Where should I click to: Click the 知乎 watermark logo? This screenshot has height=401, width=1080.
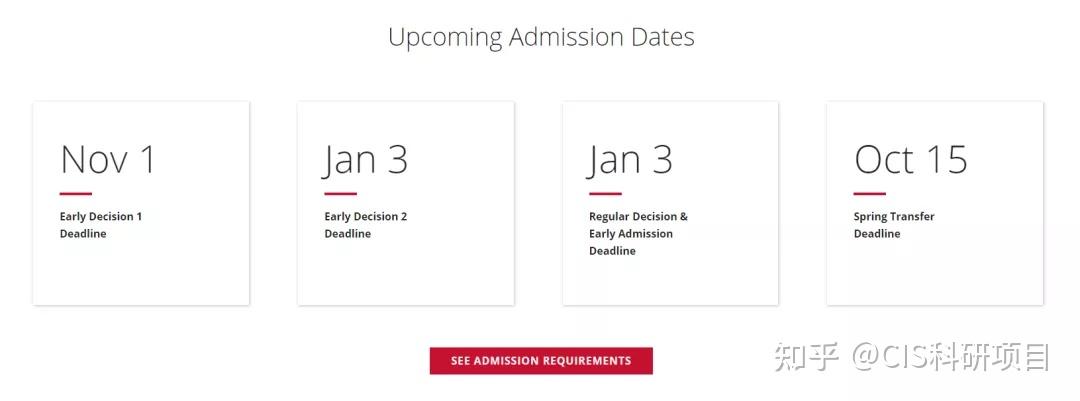click(x=808, y=357)
